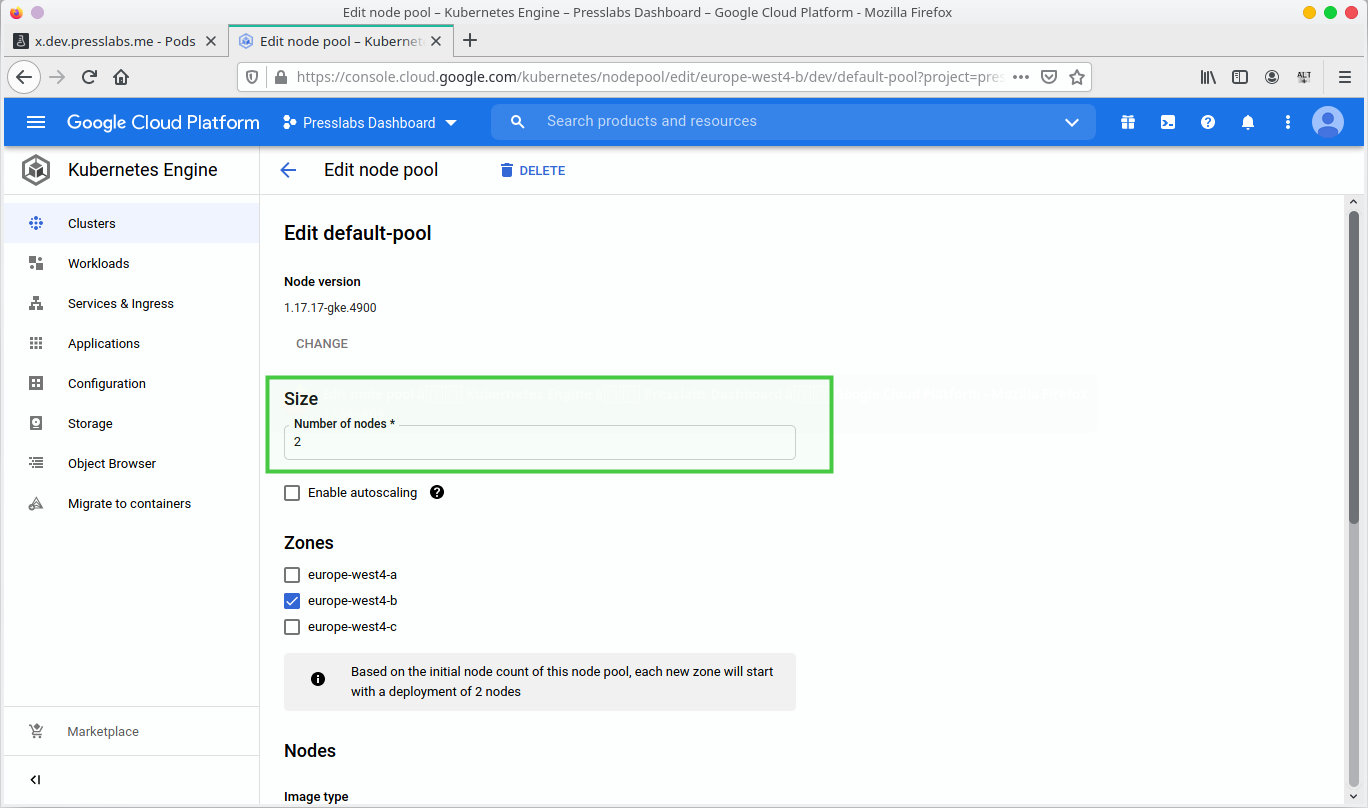Click the Kubernetes Engine hexagon logo

[36, 170]
